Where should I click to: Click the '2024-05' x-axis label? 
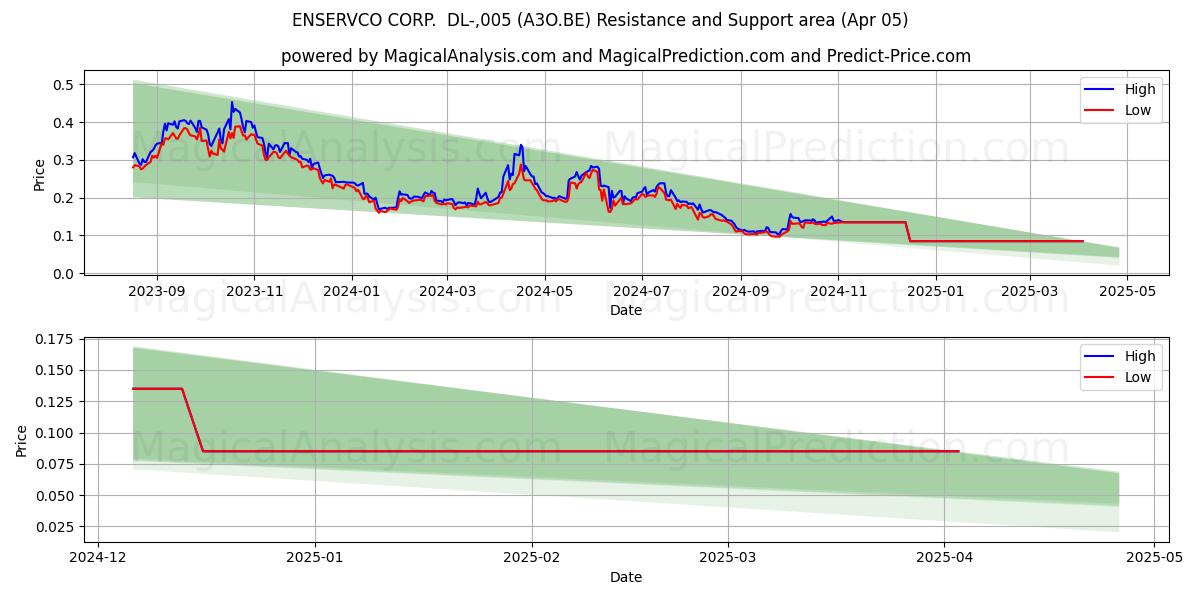(545, 291)
